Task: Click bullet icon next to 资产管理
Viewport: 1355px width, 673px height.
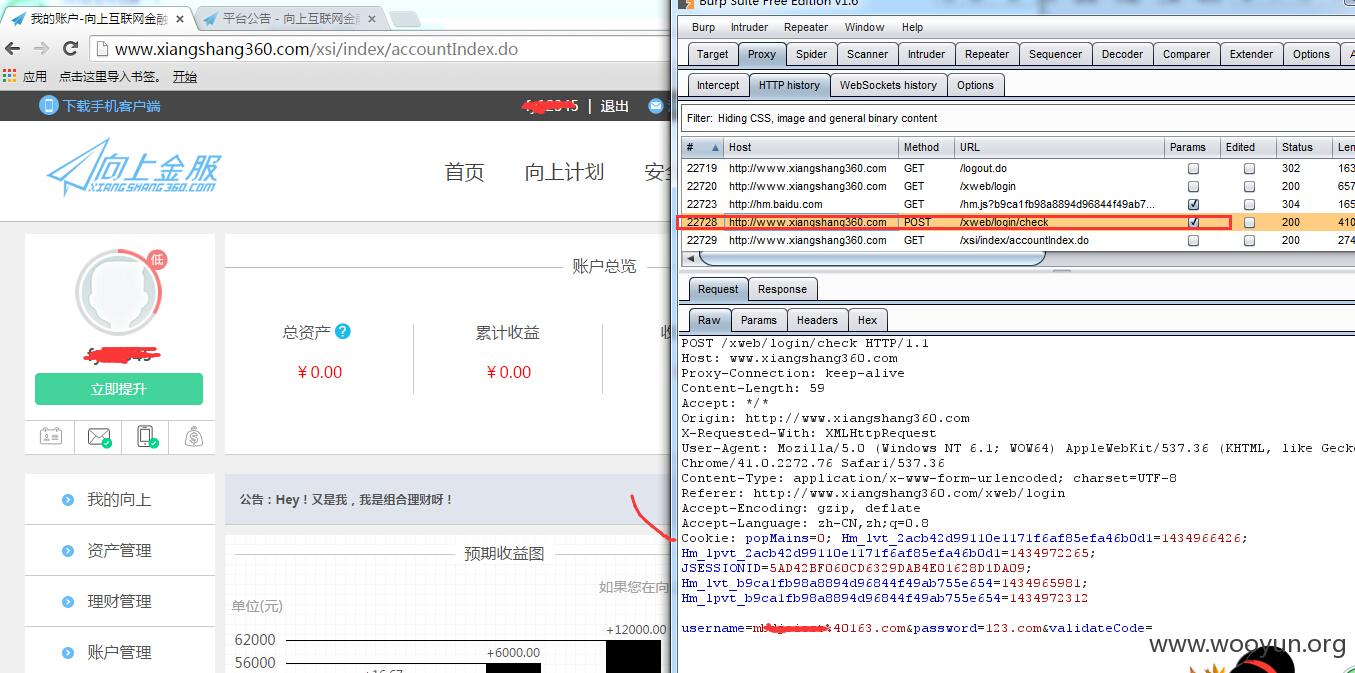Action: pos(68,551)
